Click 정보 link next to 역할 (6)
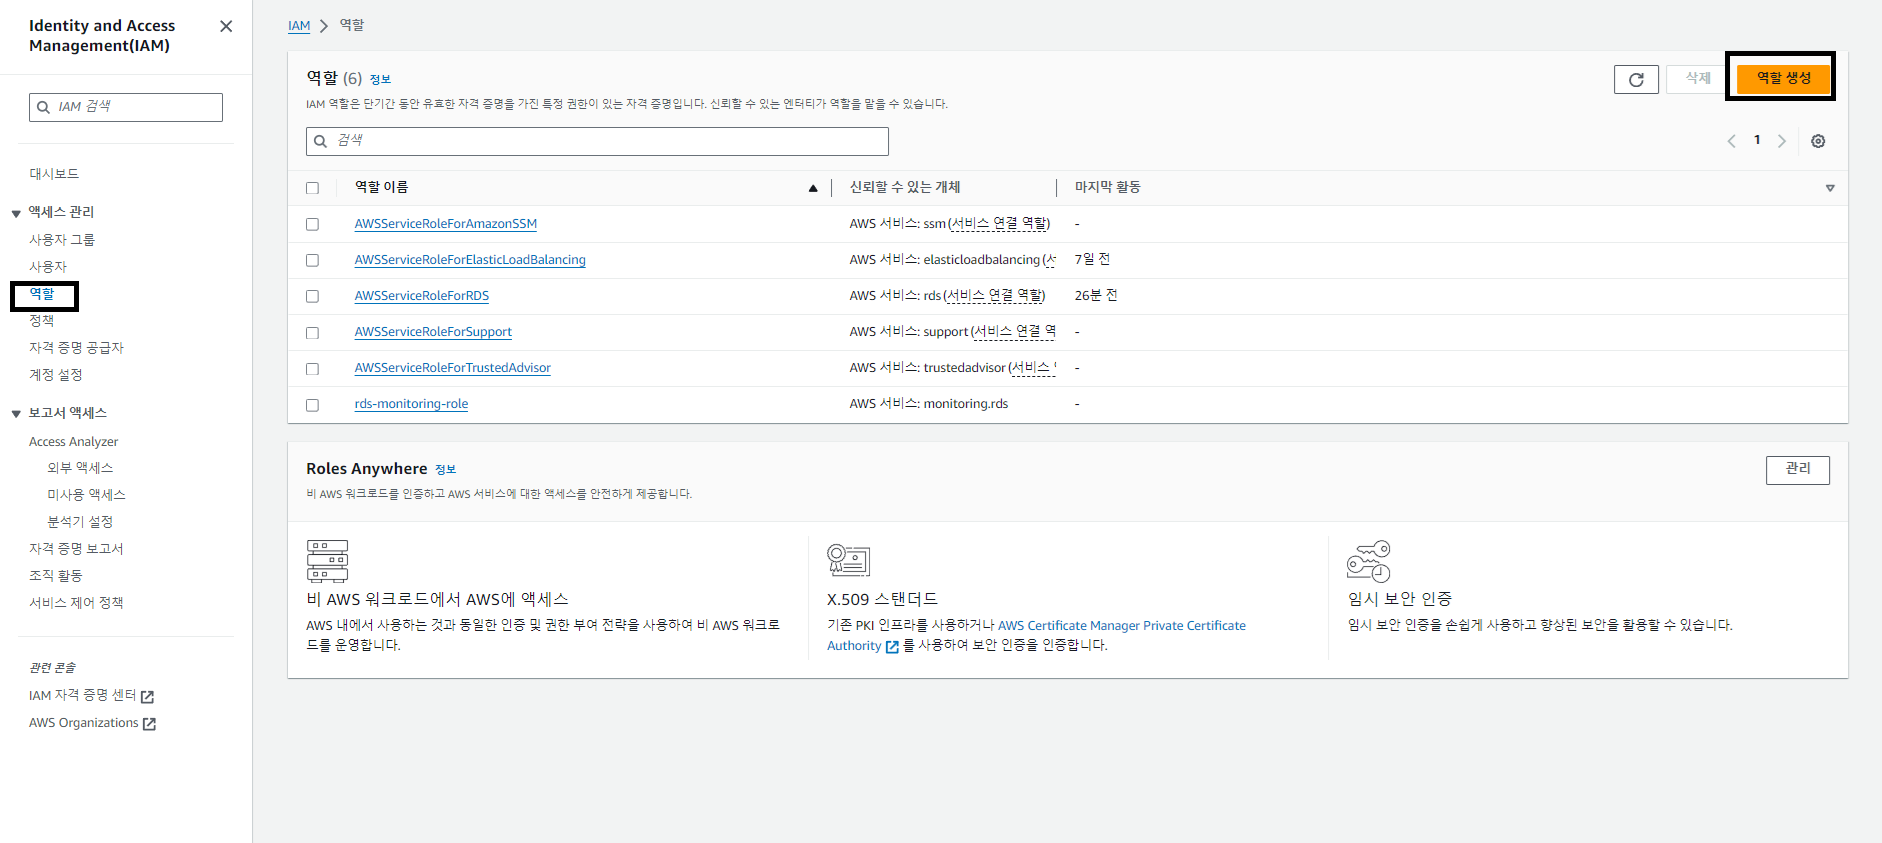Image resolution: width=1882 pixels, height=843 pixels. point(380,80)
